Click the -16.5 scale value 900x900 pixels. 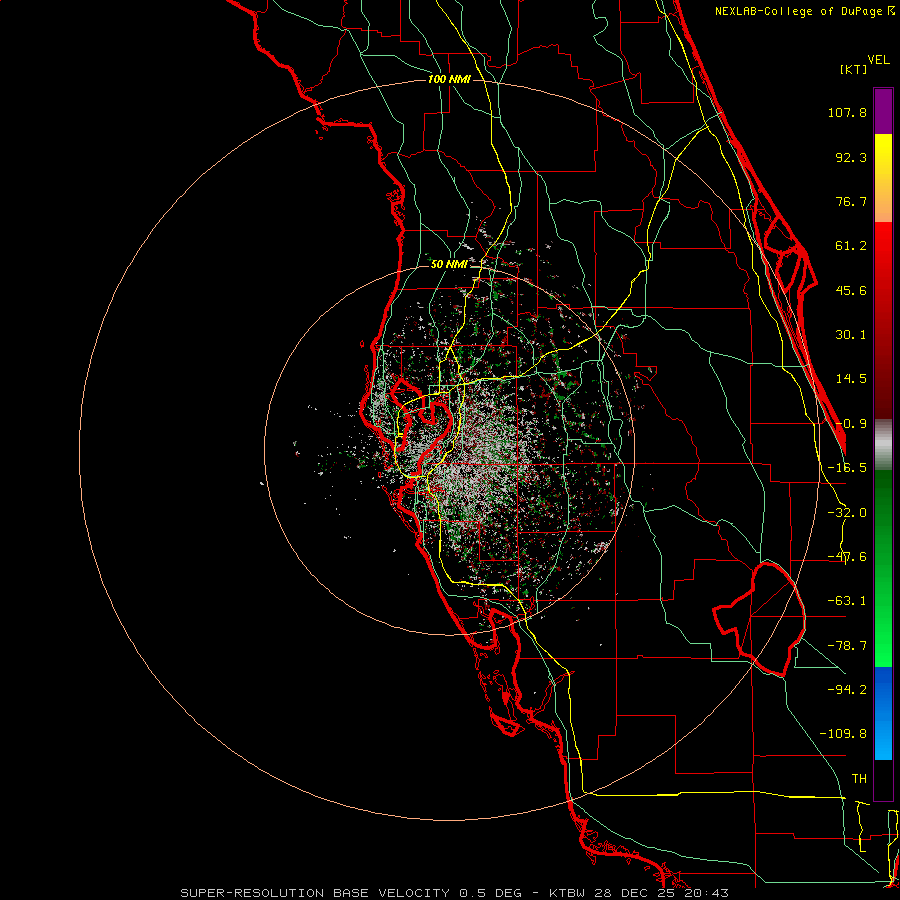pos(847,468)
